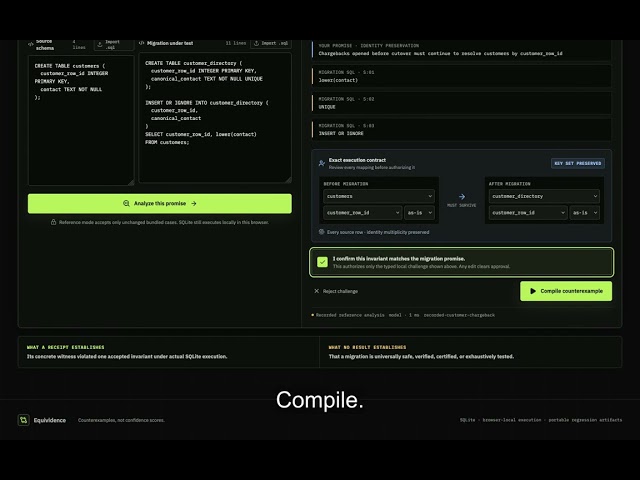The height and width of the screenshot is (480, 640).
Task: Click the 'UNIQUE' migration SQL finding
Action: click(x=461, y=103)
